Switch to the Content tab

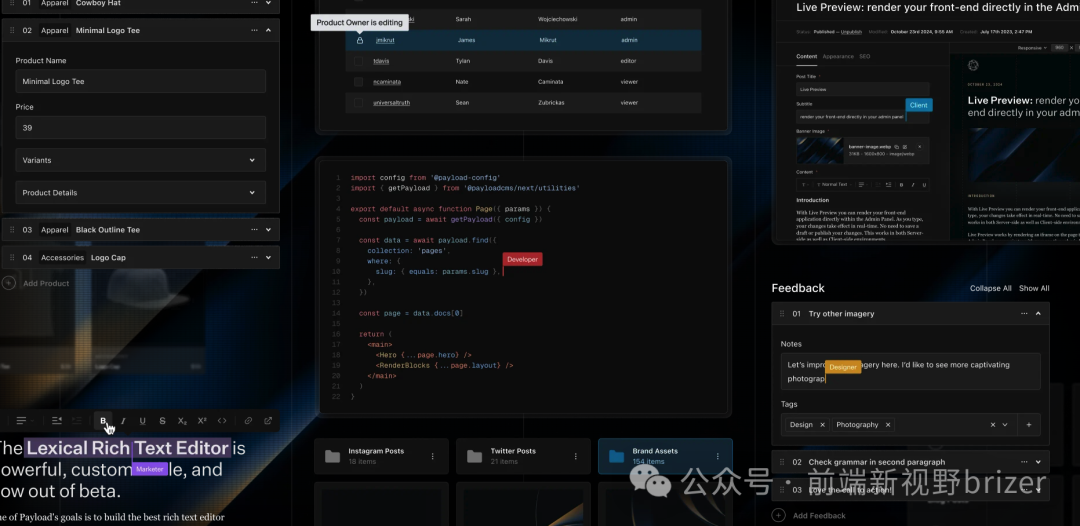807,56
